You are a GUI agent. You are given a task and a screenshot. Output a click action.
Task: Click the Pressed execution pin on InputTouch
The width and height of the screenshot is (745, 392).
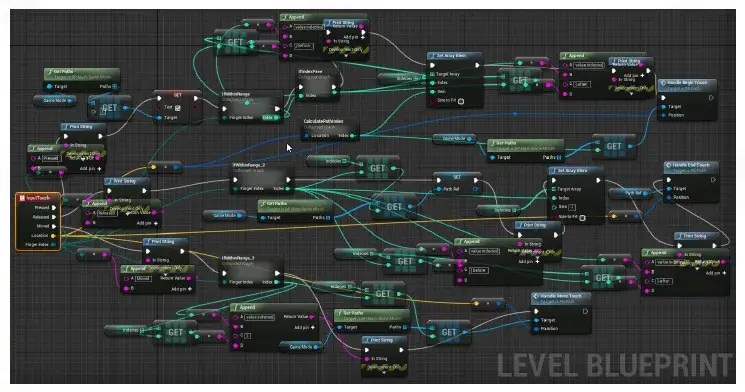[x=54, y=208]
